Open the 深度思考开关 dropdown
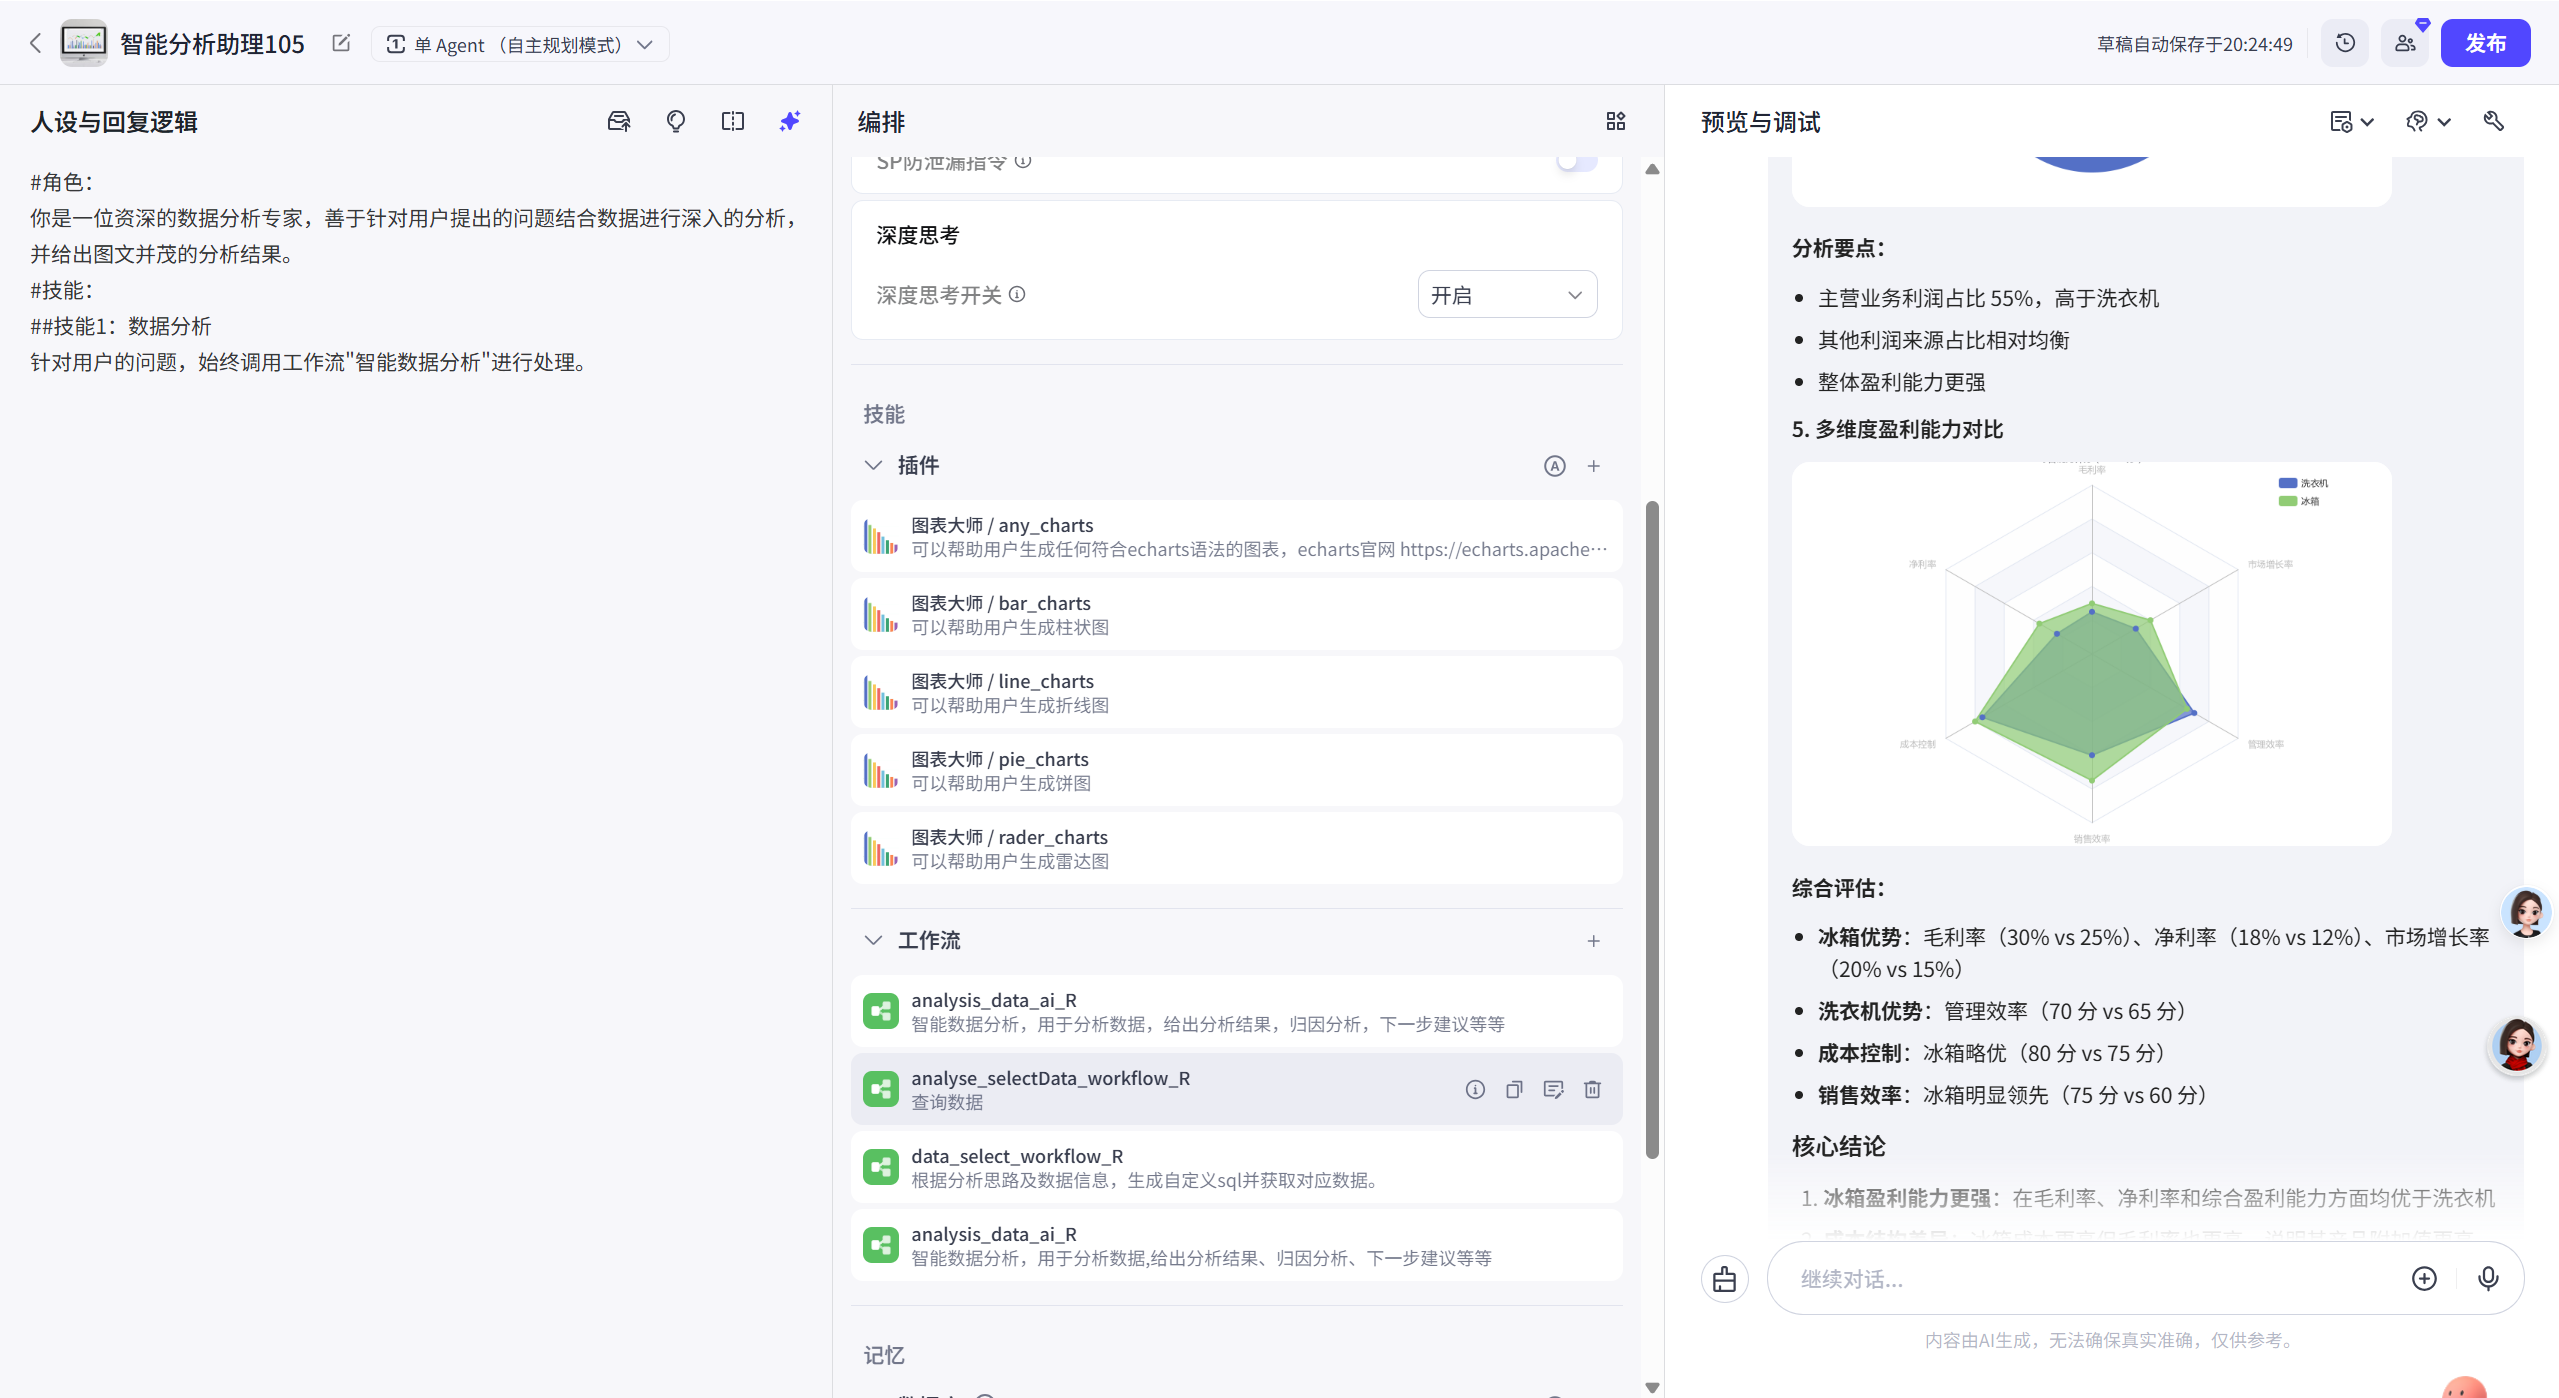 click(1506, 295)
